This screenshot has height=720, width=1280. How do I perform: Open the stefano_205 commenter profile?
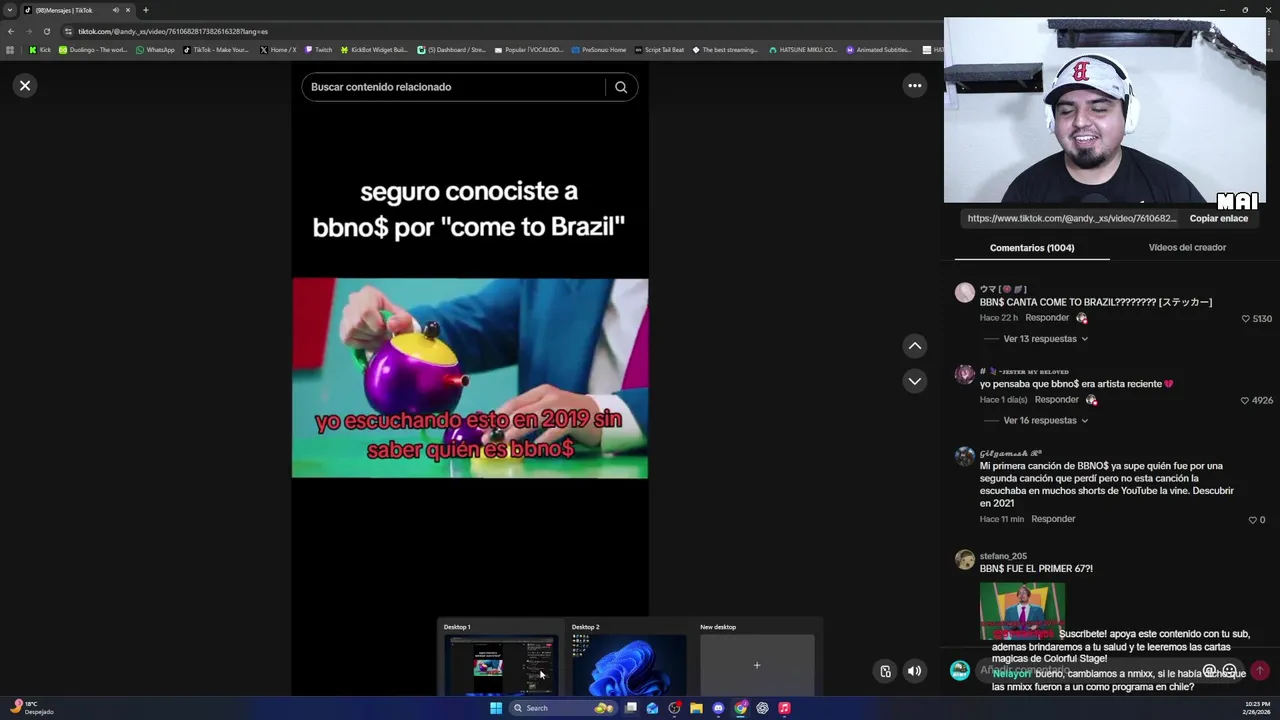point(1003,556)
